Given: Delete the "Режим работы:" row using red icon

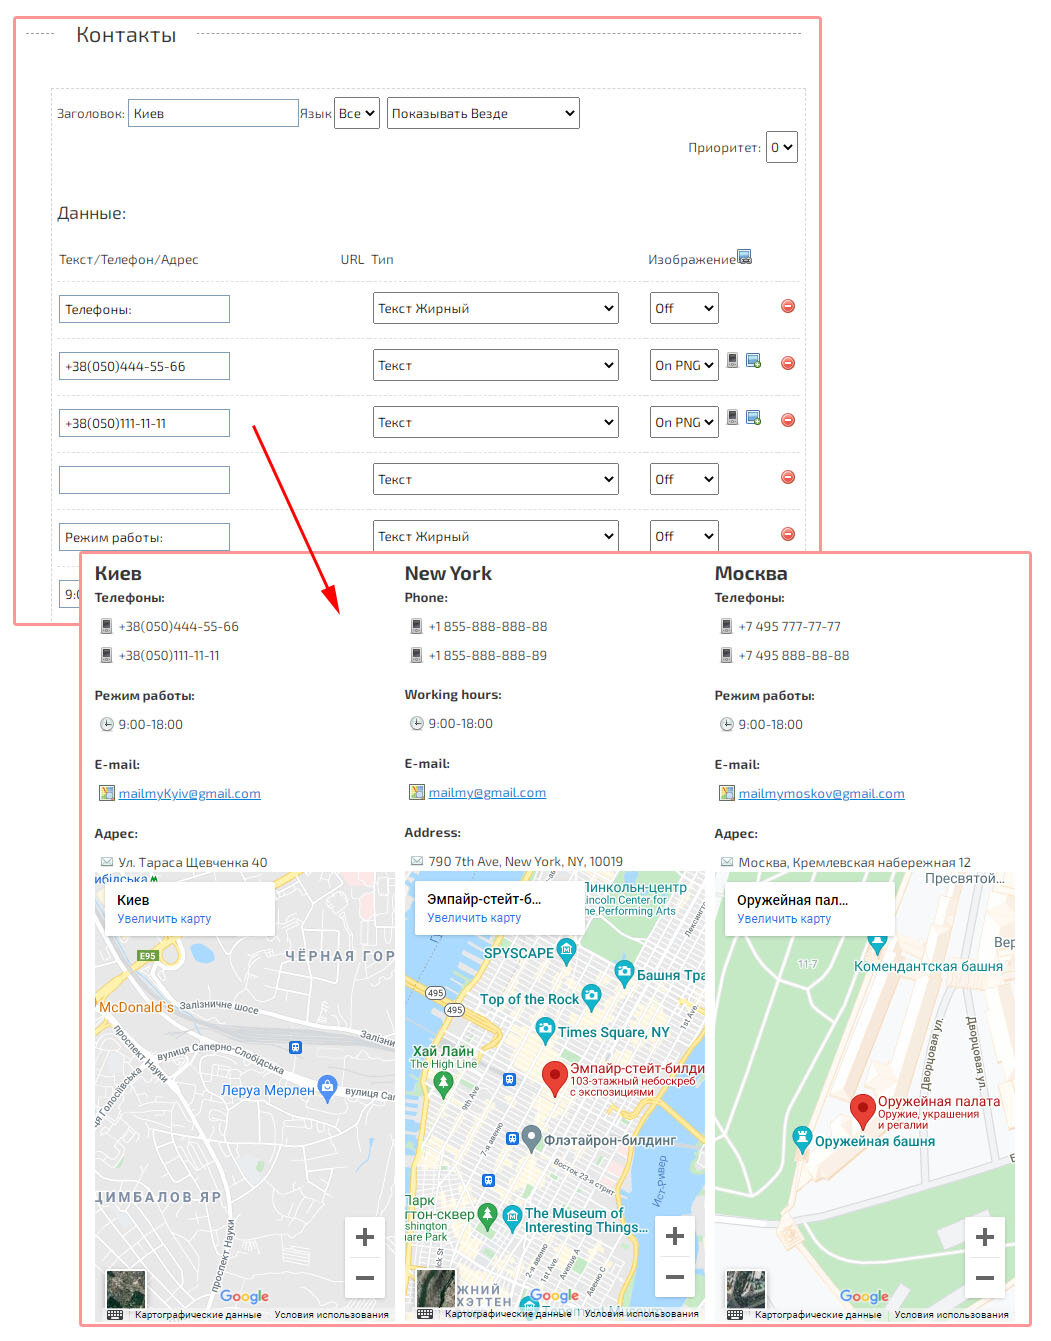Looking at the screenshot, I should pos(788,534).
